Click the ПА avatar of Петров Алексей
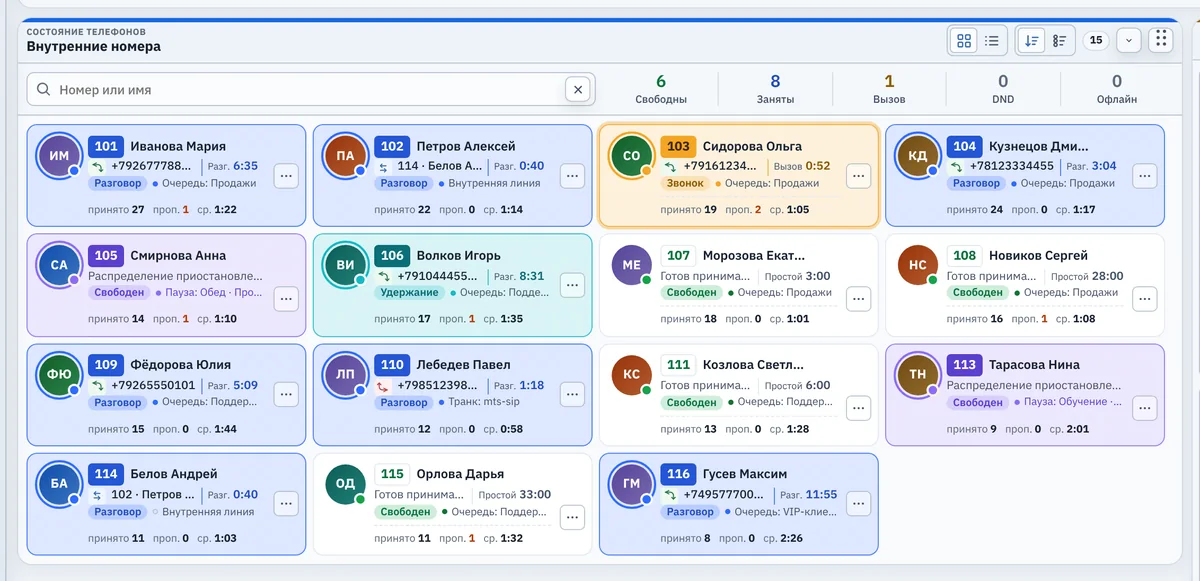Viewport: 1200px width, 581px height. tap(345, 156)
